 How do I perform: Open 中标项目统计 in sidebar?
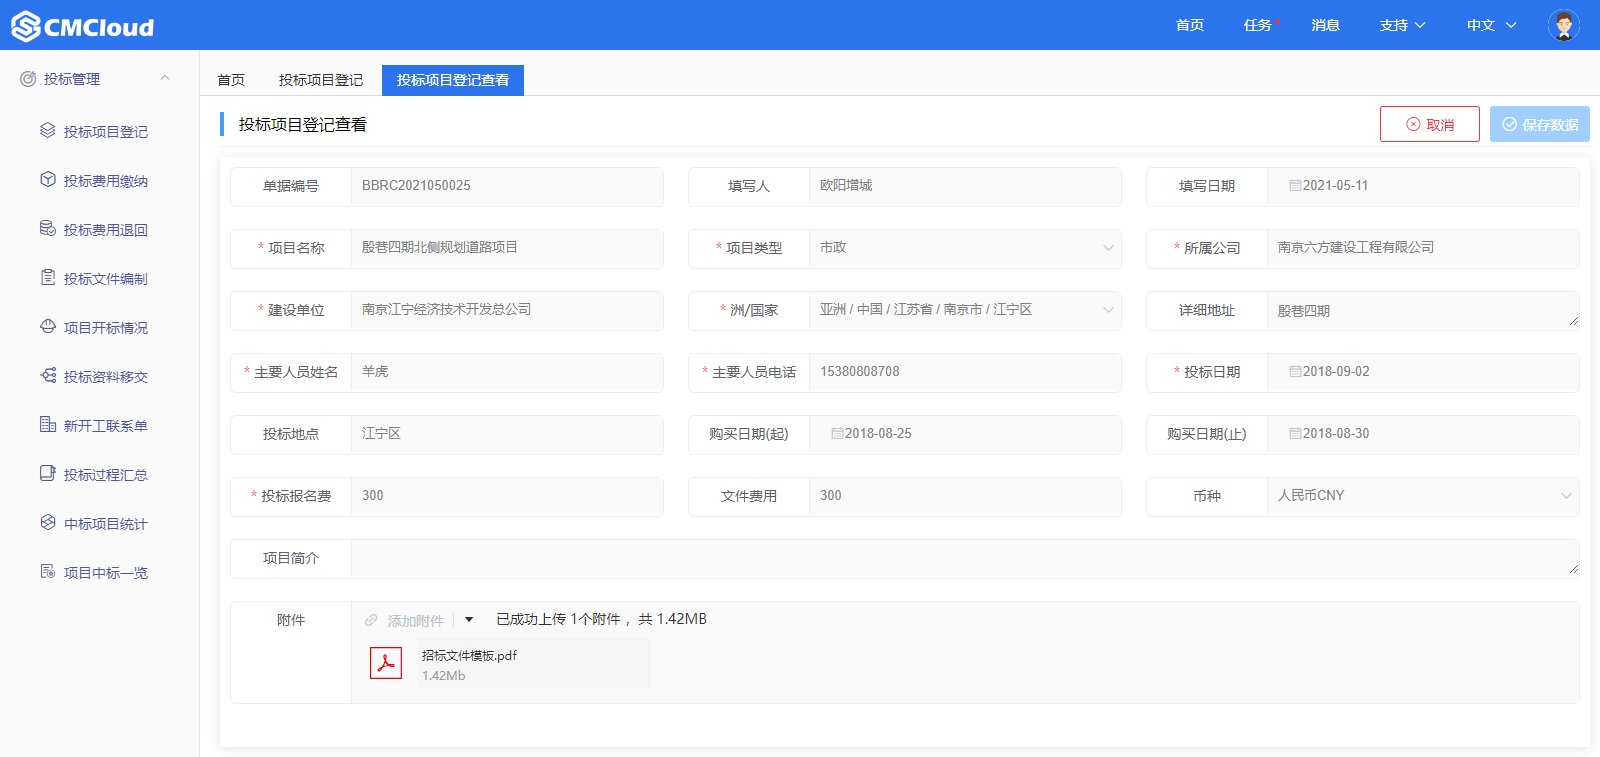point(106,524)
